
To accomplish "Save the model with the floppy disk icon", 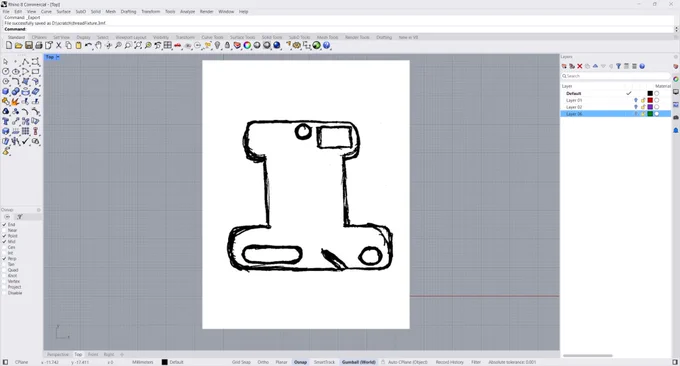I will pos(29,45).
